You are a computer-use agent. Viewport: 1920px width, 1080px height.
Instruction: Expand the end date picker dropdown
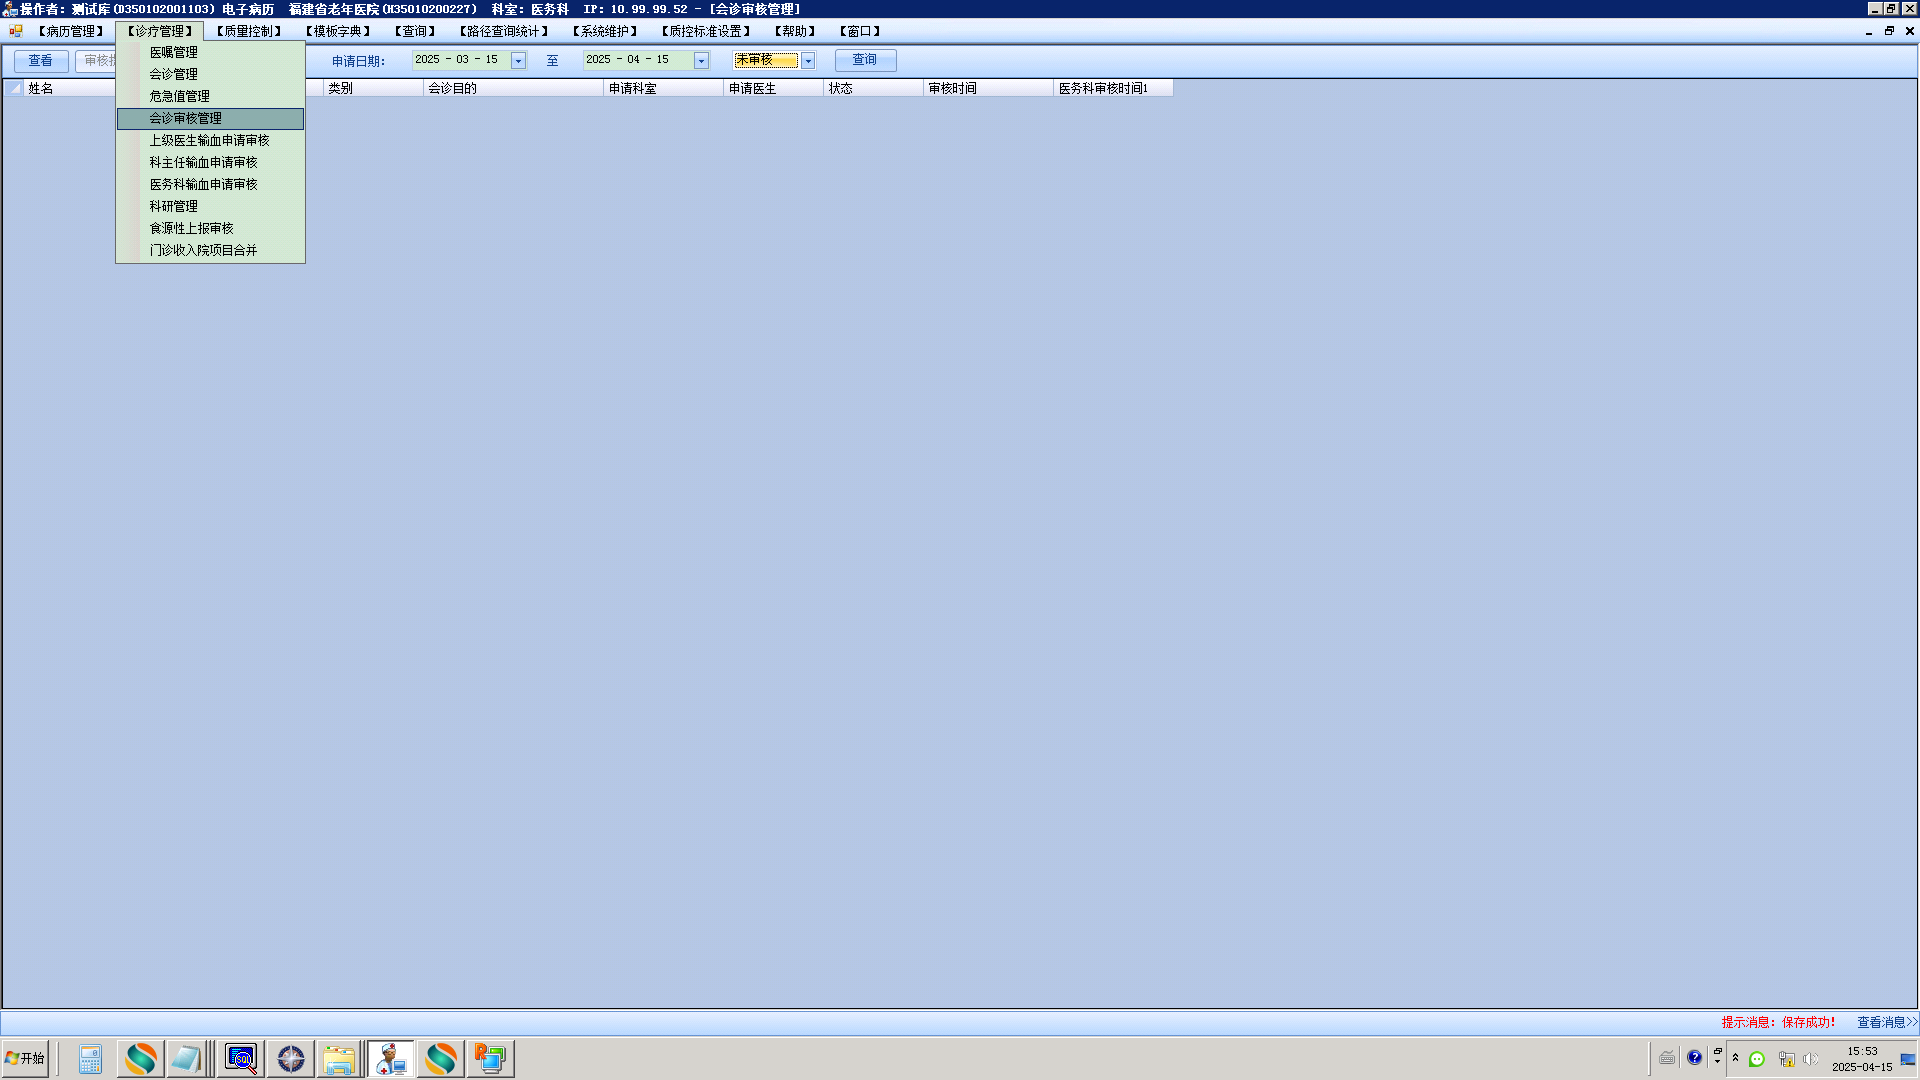[701, 61]
